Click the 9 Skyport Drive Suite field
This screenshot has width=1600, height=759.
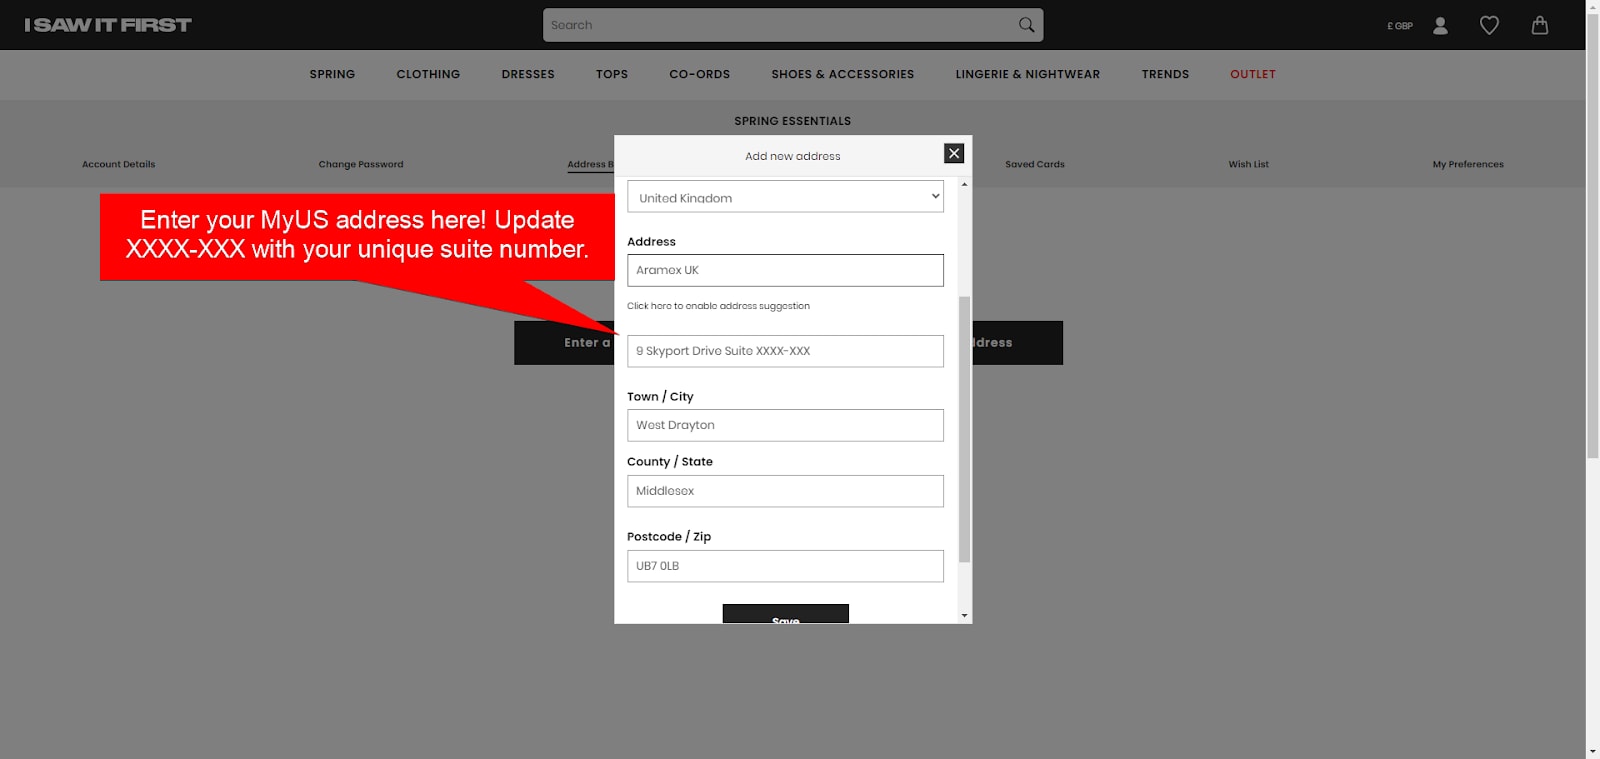(785, 351)
